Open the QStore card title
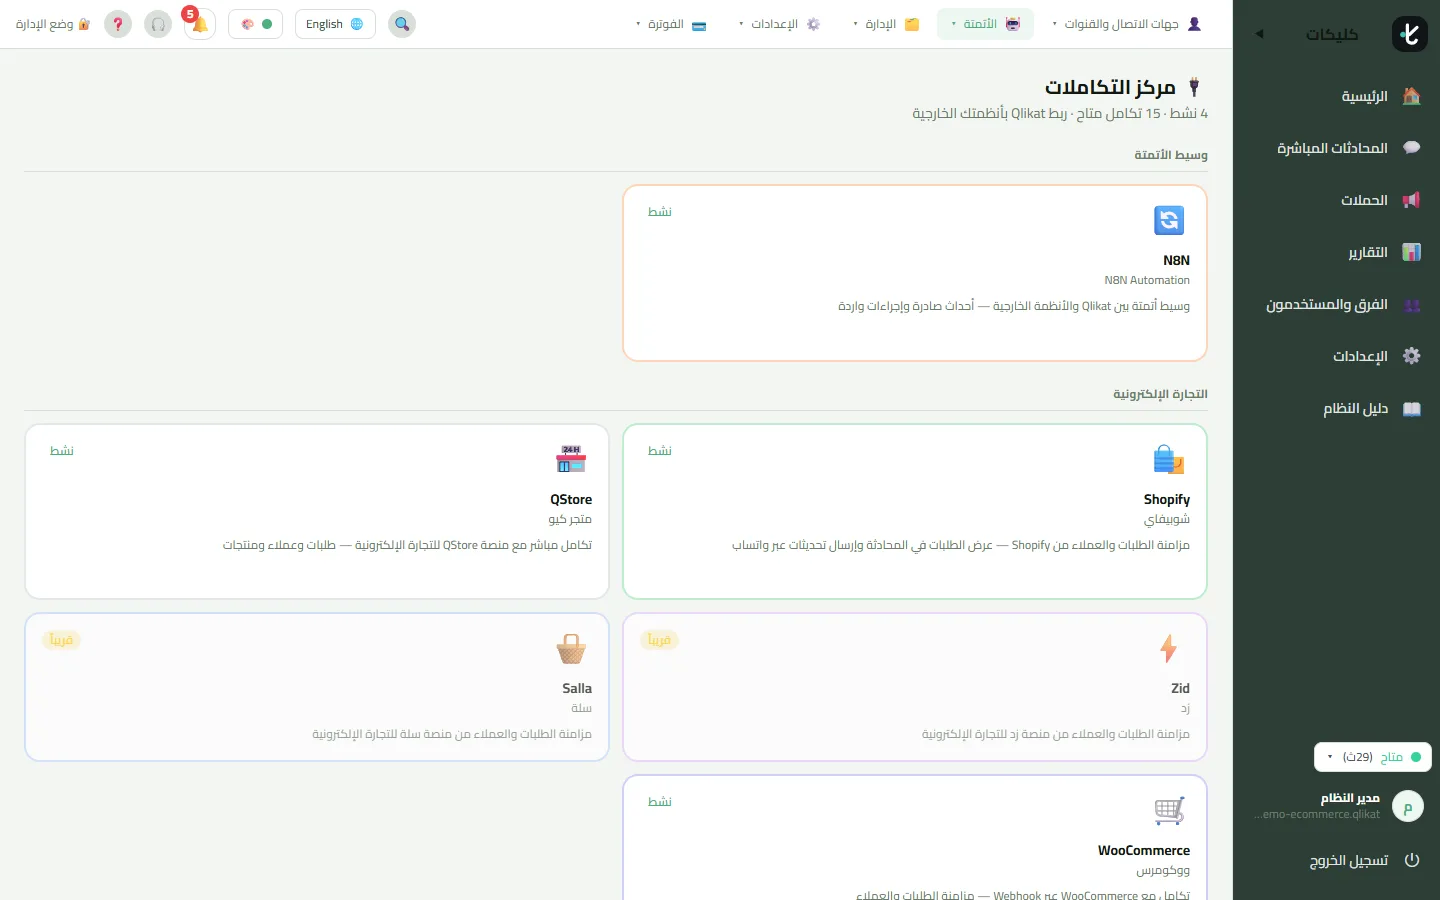The image size is (1440, 900). (571, 499)
